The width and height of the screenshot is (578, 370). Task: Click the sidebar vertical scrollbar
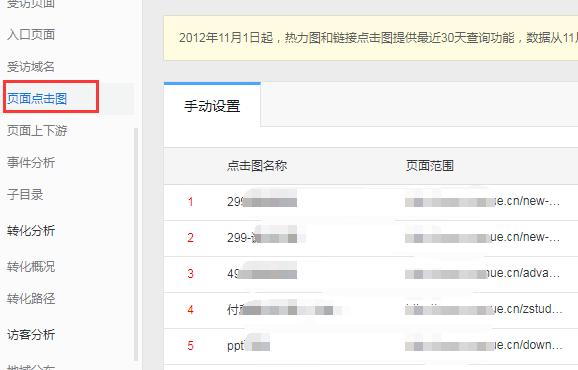[x=136, y=244]
